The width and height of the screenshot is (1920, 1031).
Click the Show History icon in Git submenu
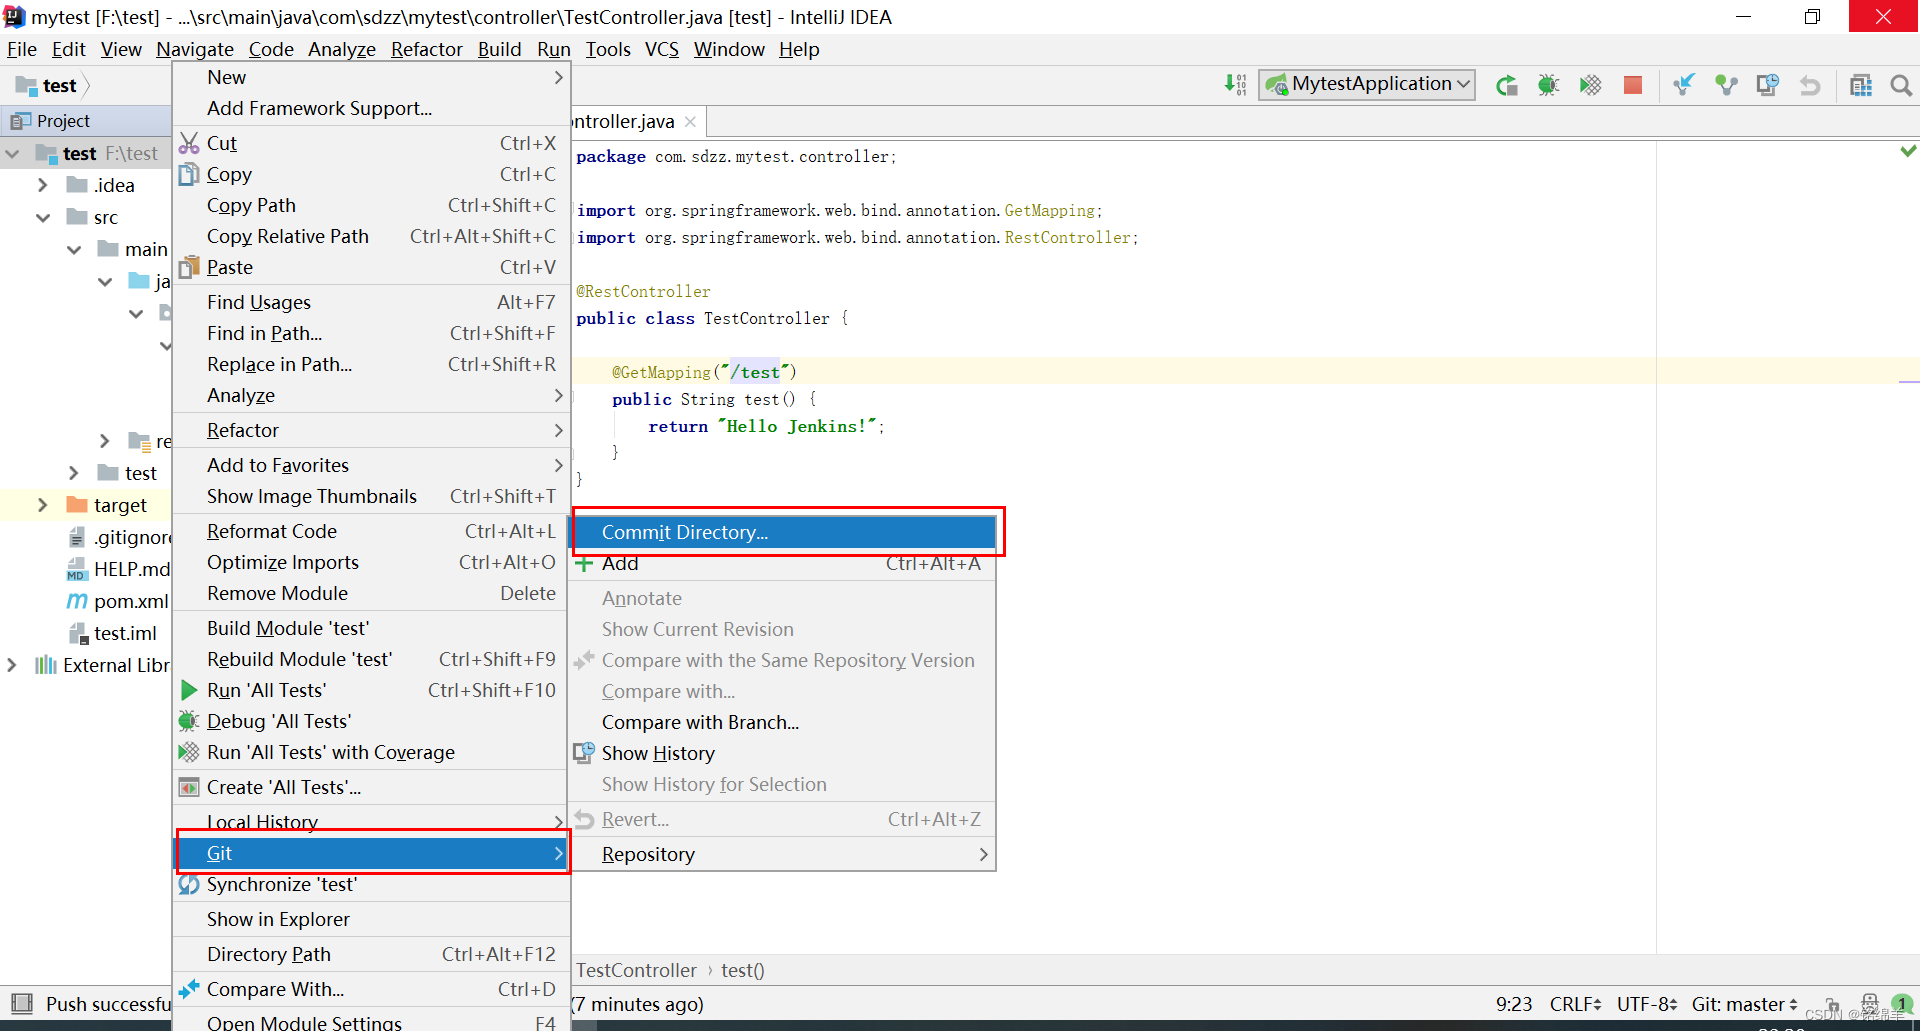[584, 753]
